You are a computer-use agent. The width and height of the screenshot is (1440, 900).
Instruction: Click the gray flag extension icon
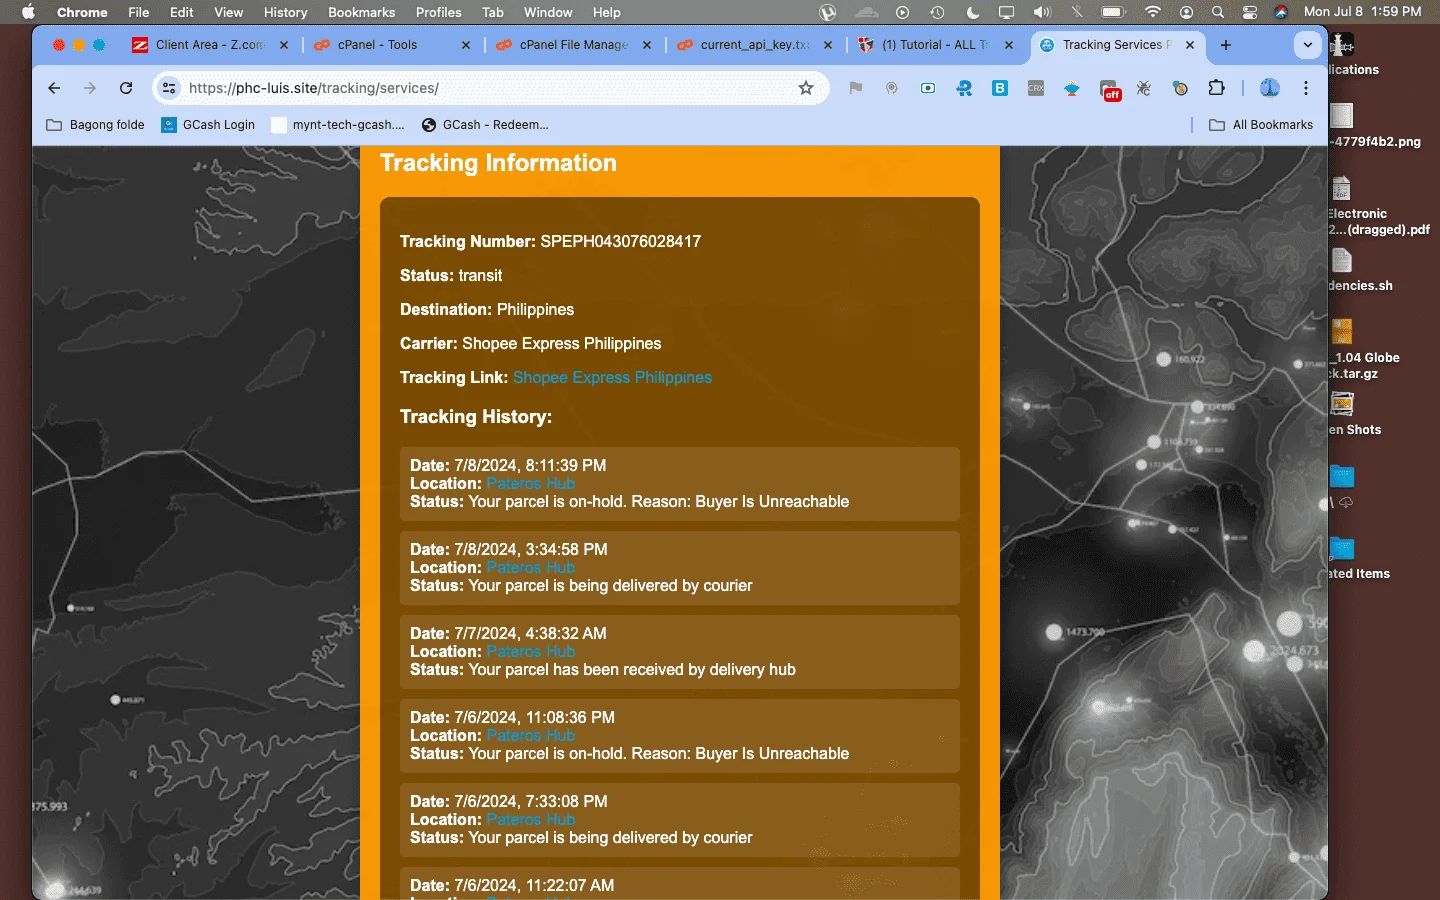[x=856, y=88]
